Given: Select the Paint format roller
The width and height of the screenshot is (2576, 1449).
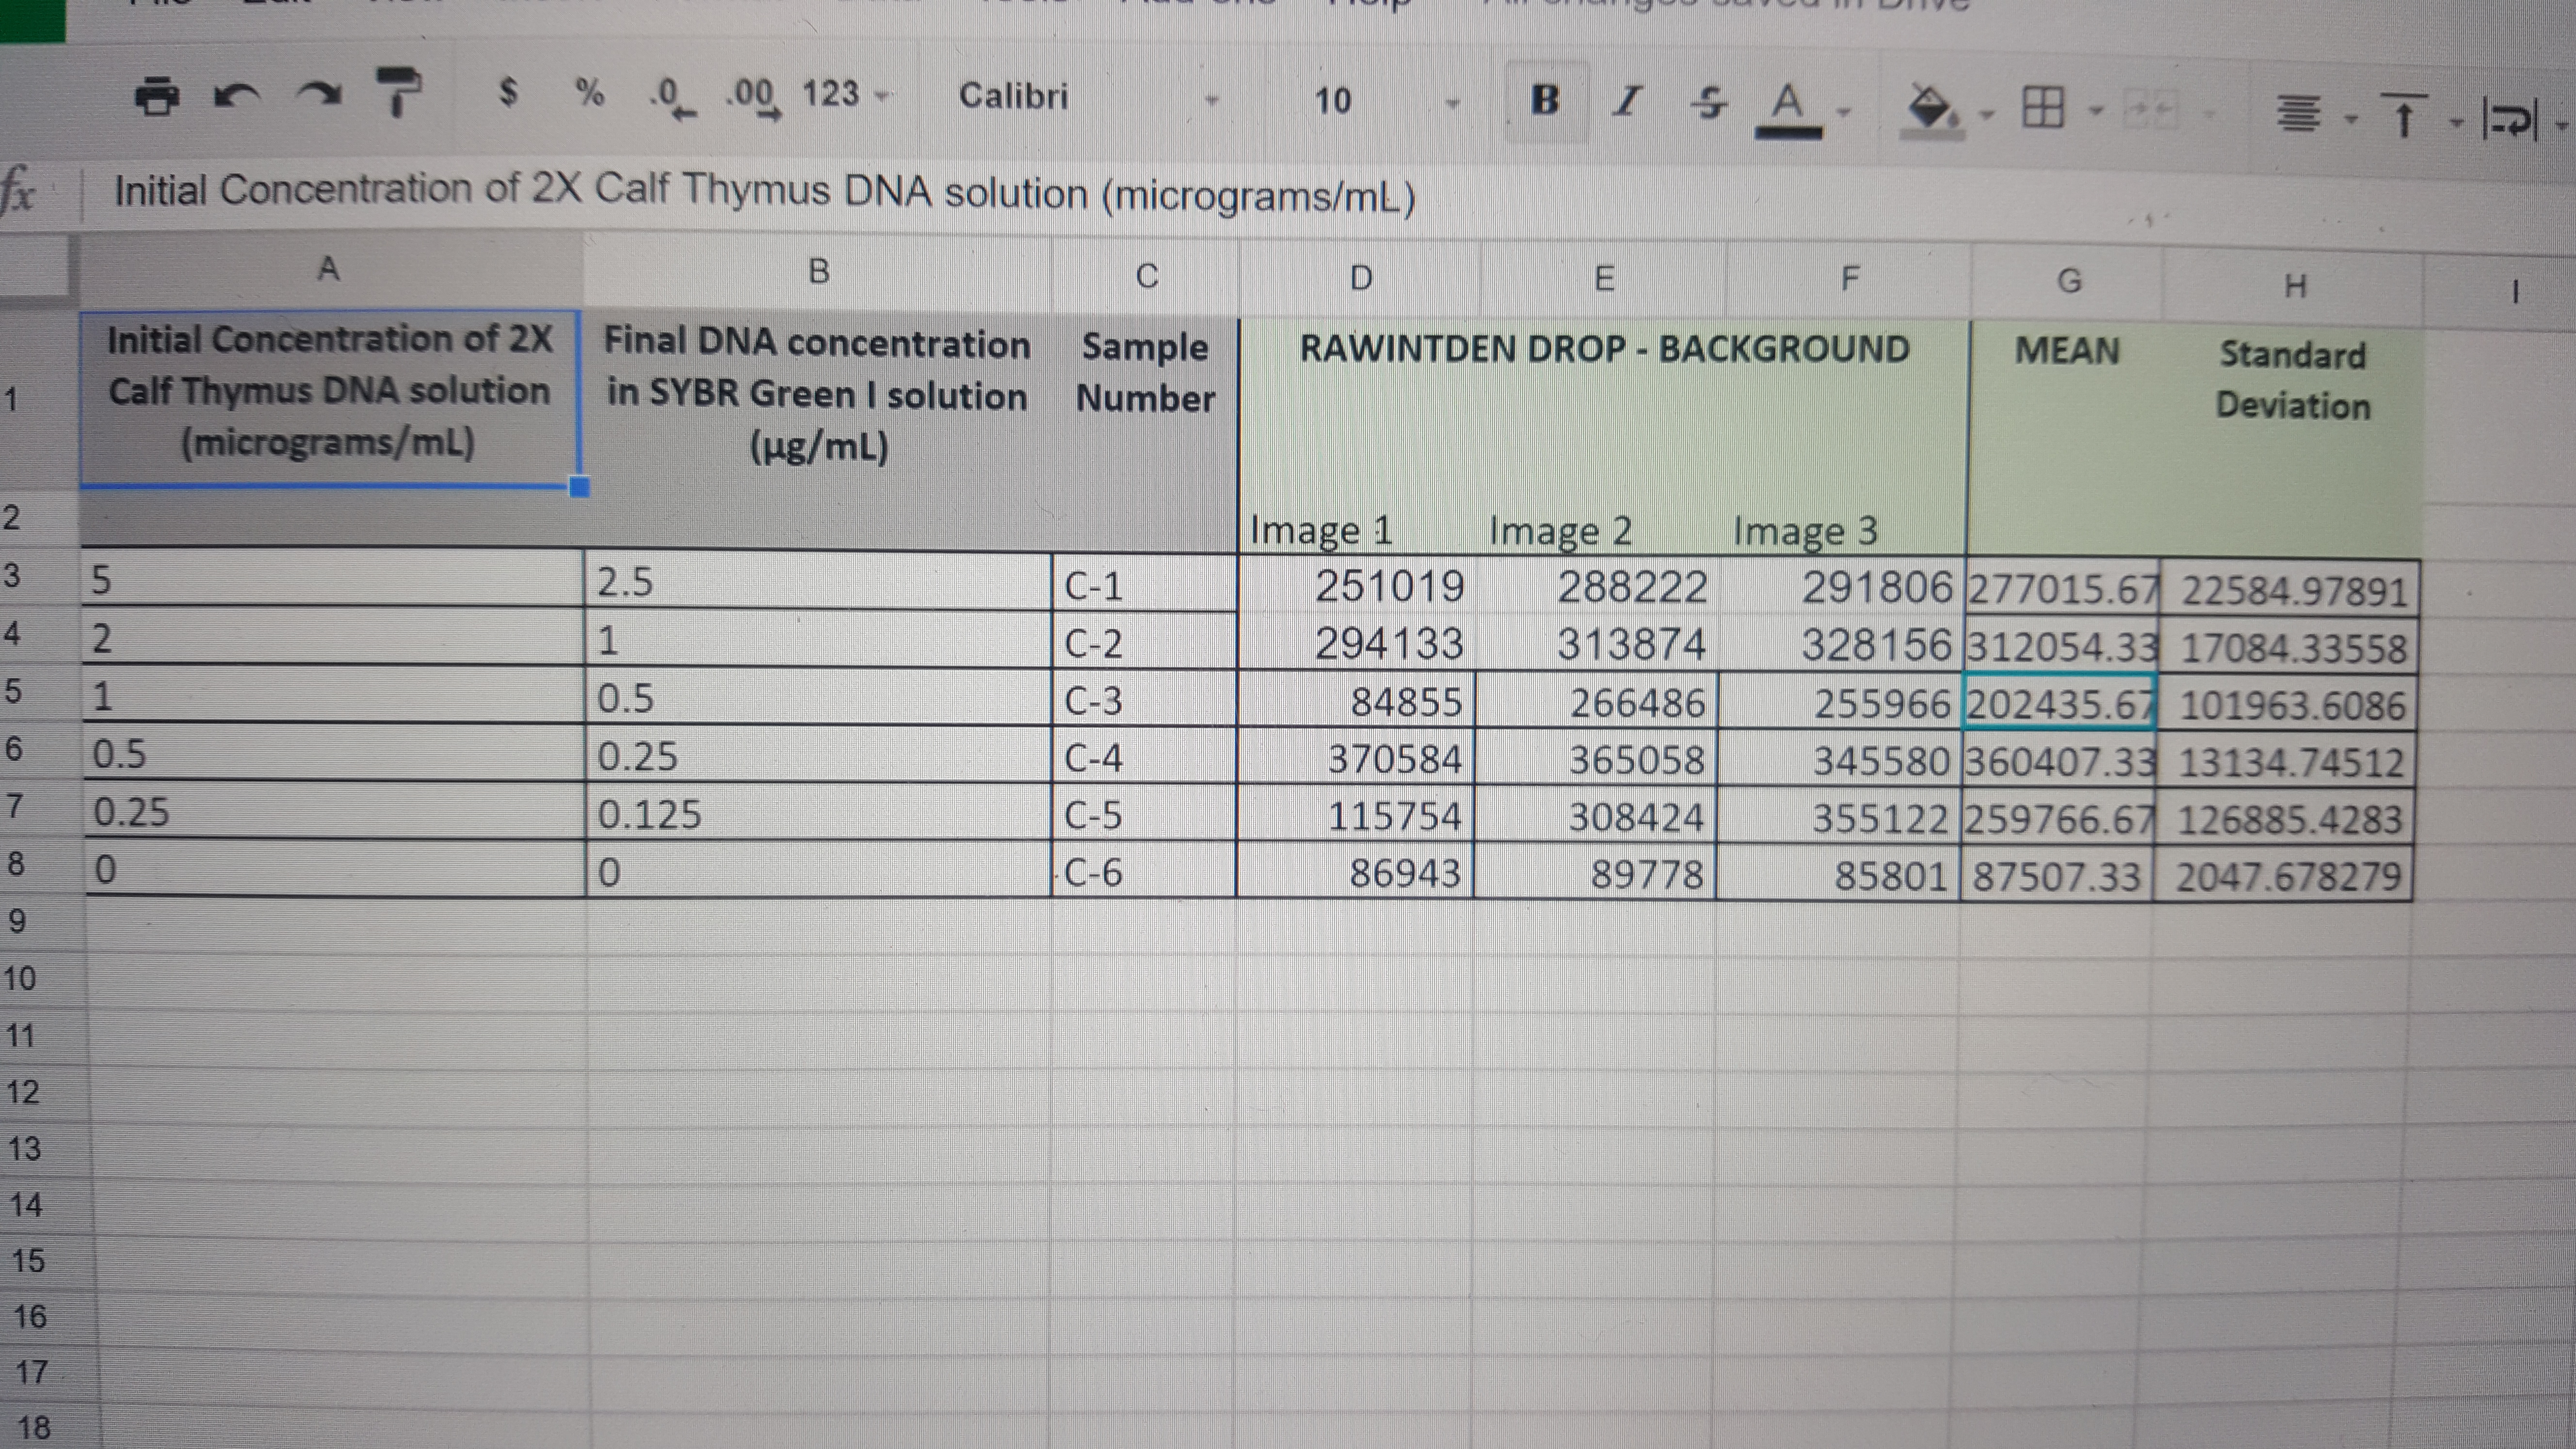Looking at the screenshot, I should pos(398,92).
